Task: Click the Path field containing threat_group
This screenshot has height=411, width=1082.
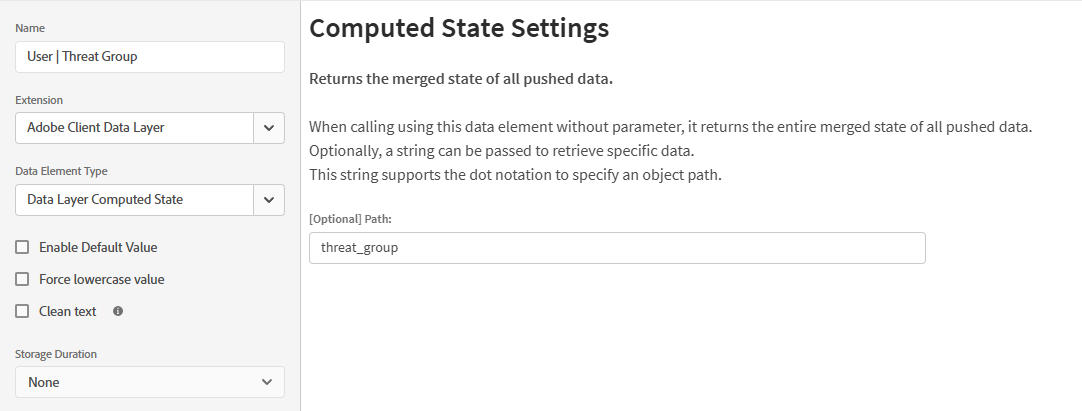Action: pyautogui.click(x=617, y=248)
